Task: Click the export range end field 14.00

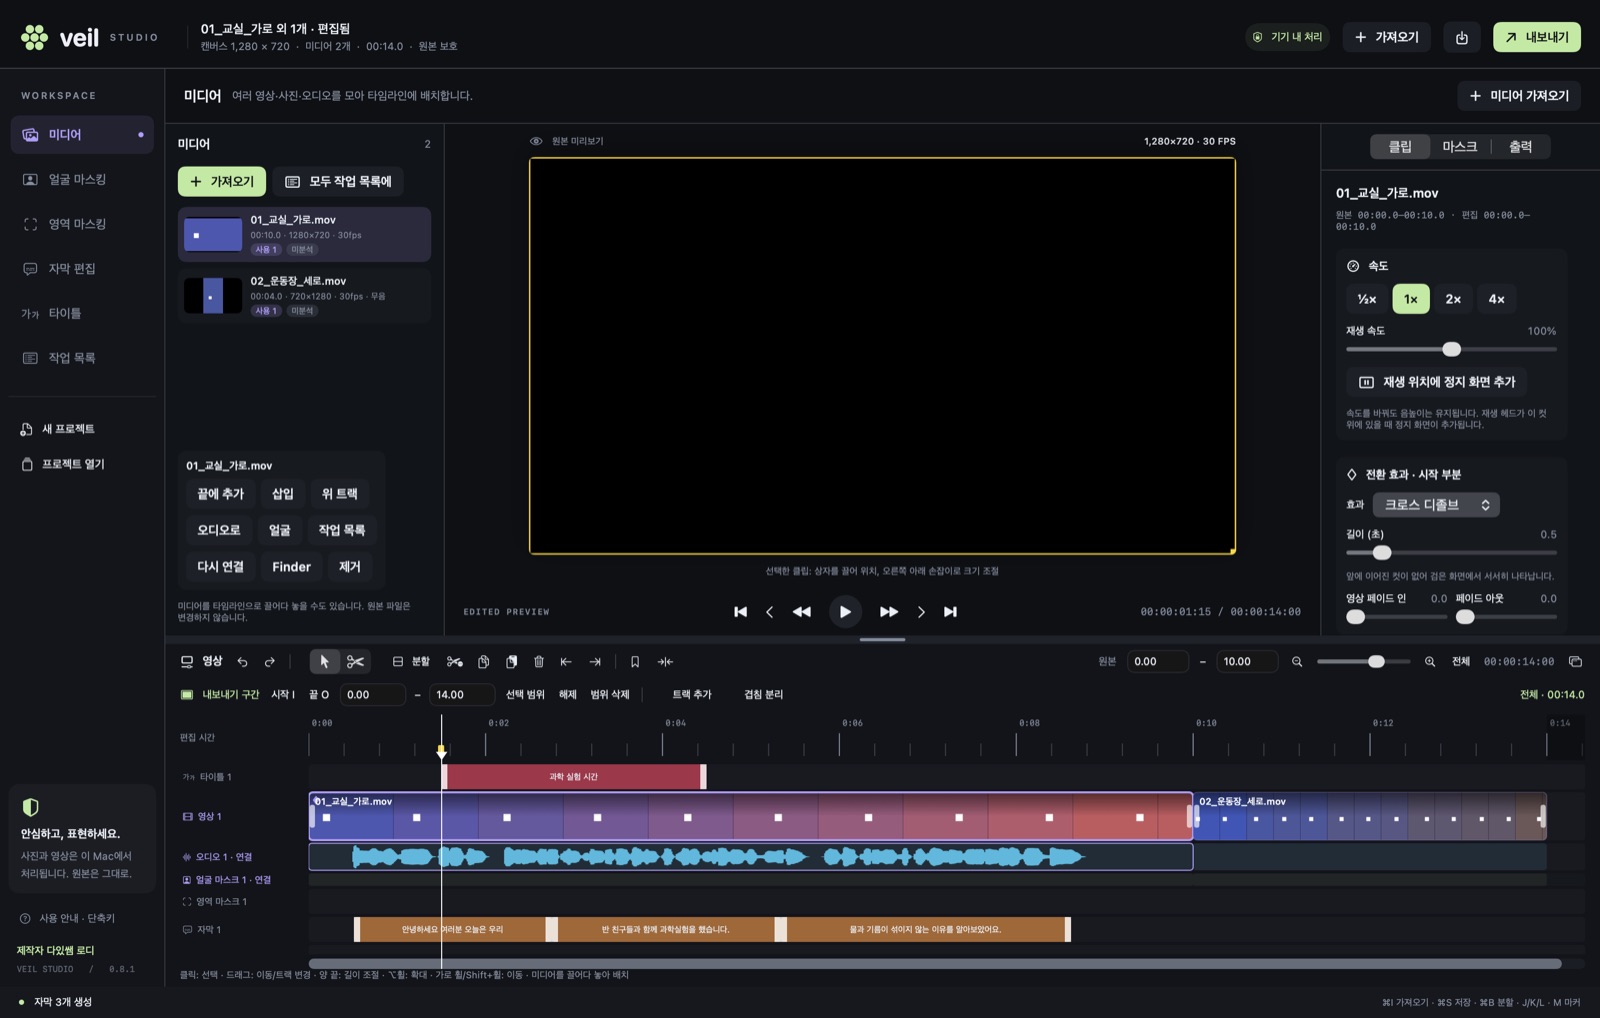Action: pos(461,695)
